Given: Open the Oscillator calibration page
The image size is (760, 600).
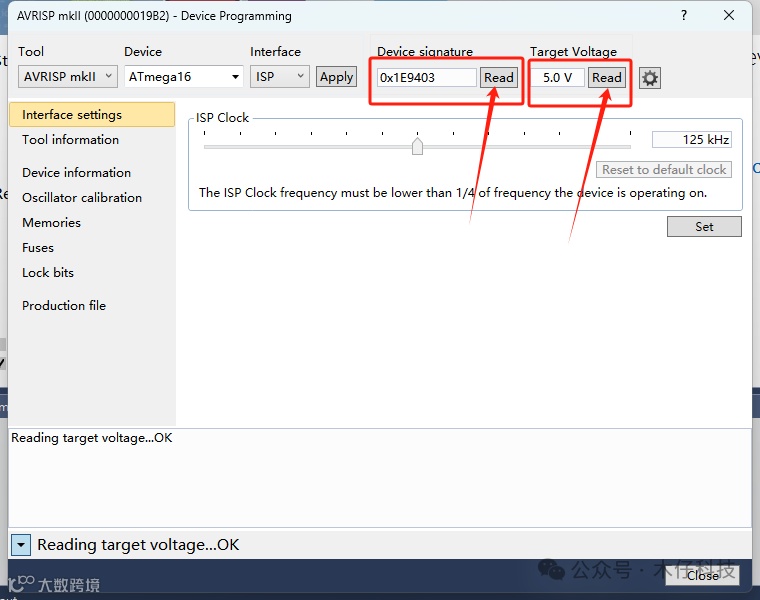Looking at the screenshot, I should click(x=82, y=198).
